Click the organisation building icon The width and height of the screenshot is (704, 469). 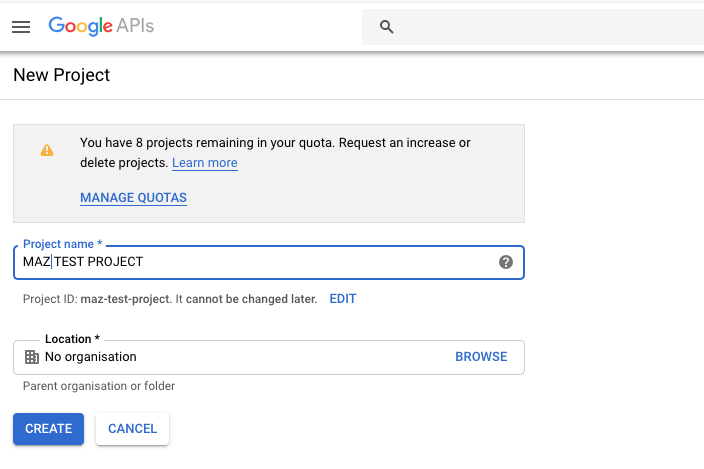tap(31, 357)
